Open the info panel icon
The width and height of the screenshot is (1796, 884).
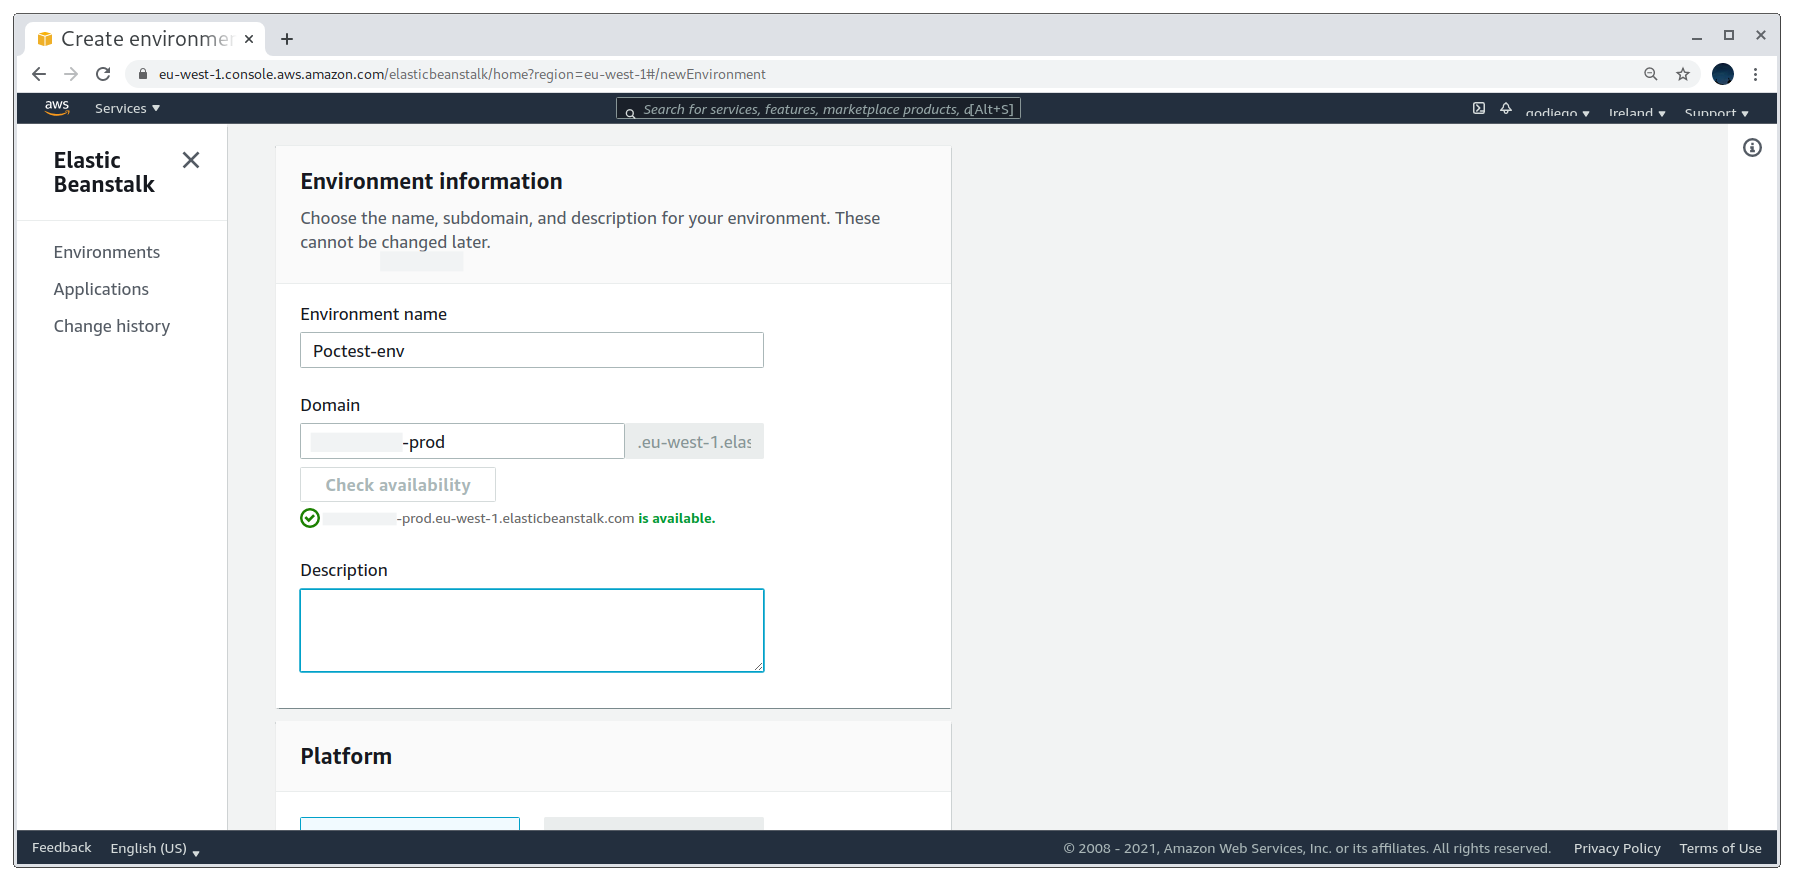[x=1752, y=148]
